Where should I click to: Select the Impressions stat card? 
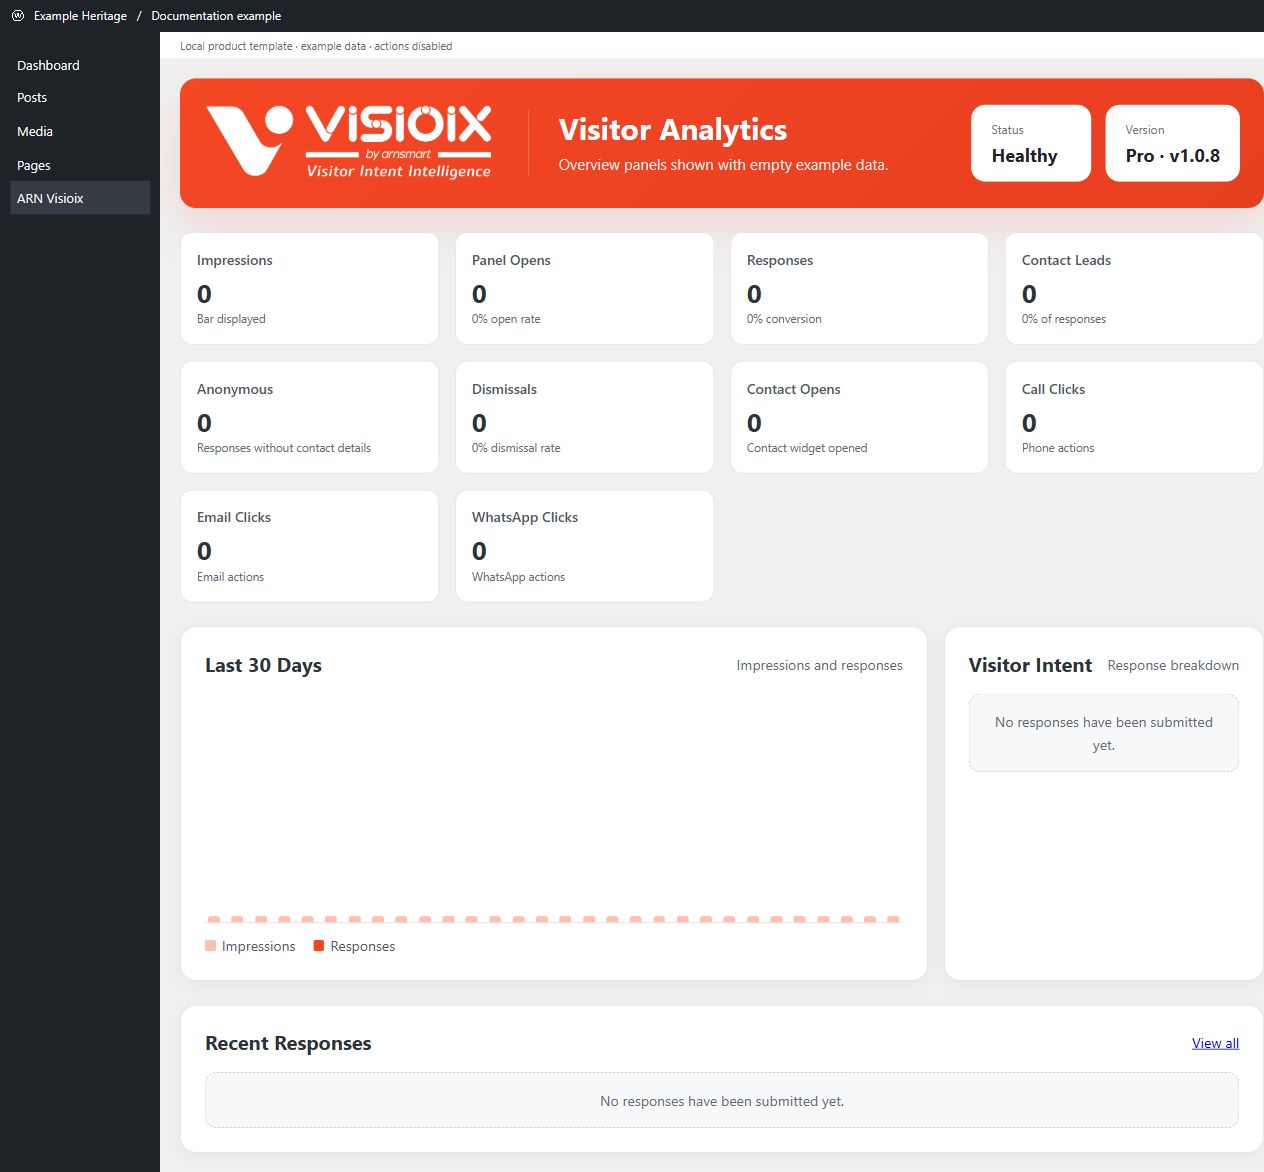[x=310, y=289]
